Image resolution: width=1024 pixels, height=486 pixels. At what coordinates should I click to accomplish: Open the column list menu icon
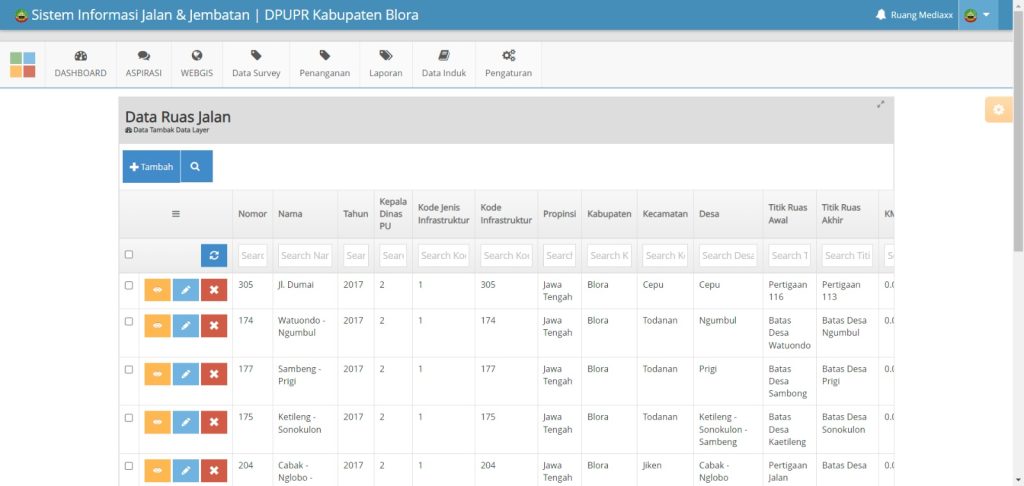pyautogui.click(x=176, y=214)
